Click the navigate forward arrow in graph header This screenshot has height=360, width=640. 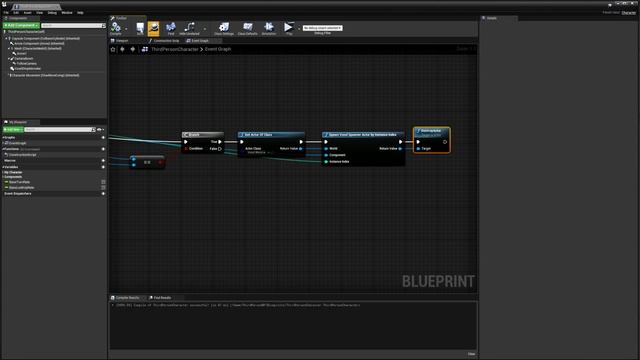pos(133,49)
